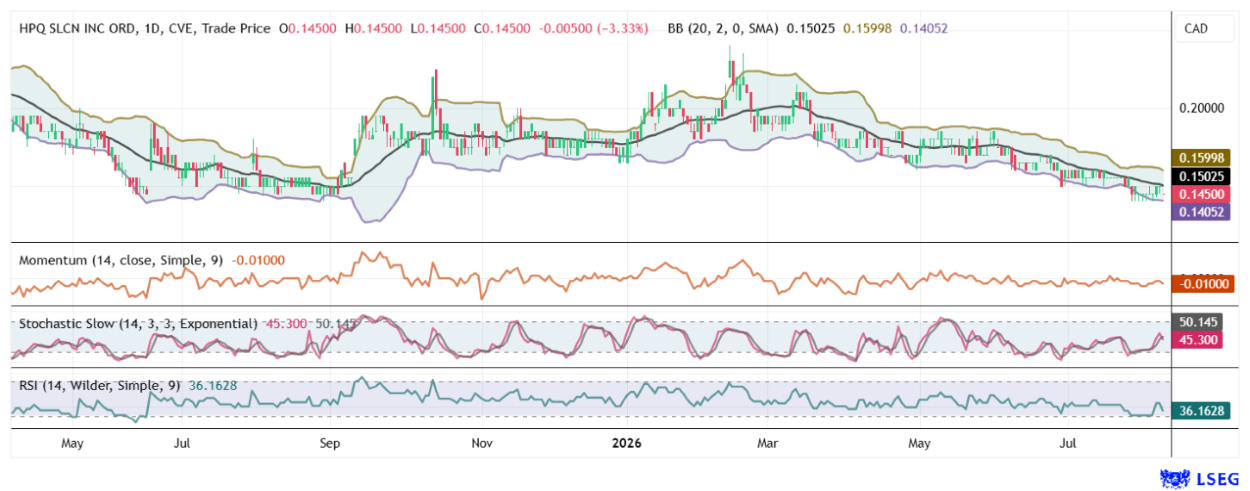The image size is (1250, 491).
Task: Click the Momentum (14, close, Simple, 9) label
Action: (x=122, y=260)
